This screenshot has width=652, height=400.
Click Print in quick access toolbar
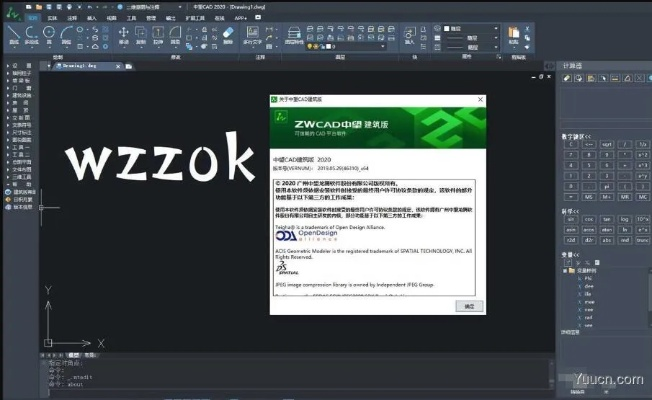[x=69, y=7]
